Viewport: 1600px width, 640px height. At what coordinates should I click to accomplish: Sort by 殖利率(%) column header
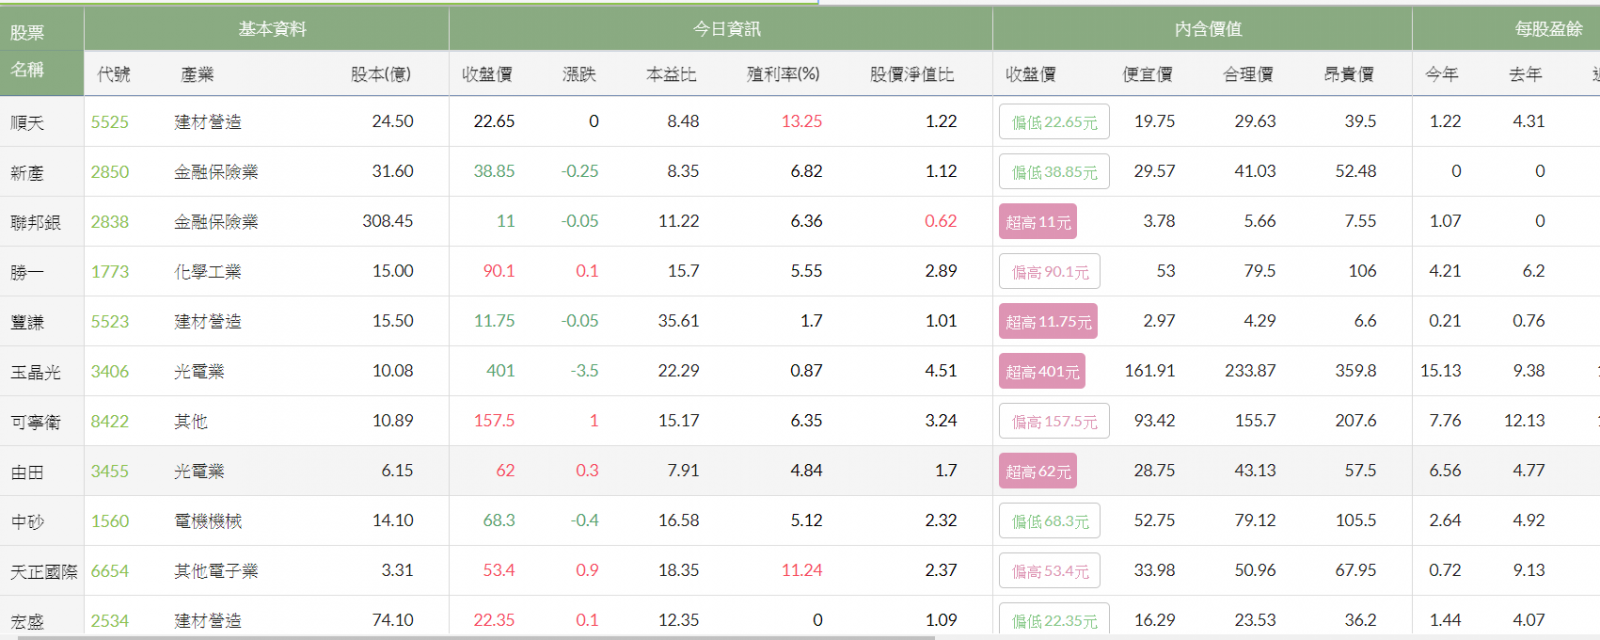(x=783, y=74)
